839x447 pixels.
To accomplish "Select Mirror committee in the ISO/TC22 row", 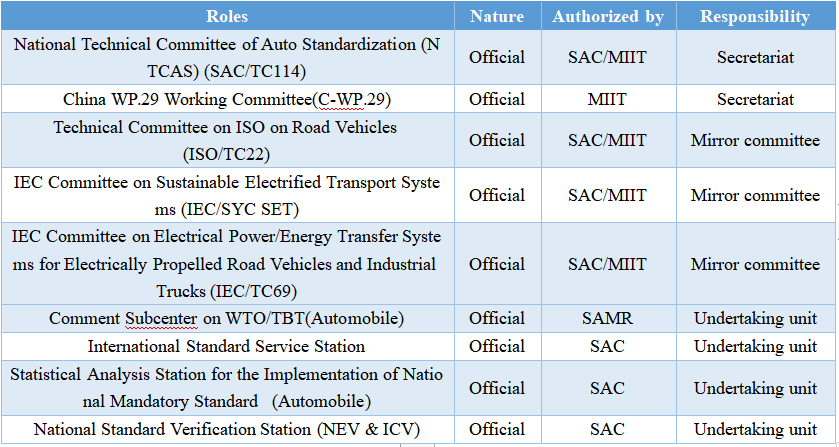I will tap(755, 140).
